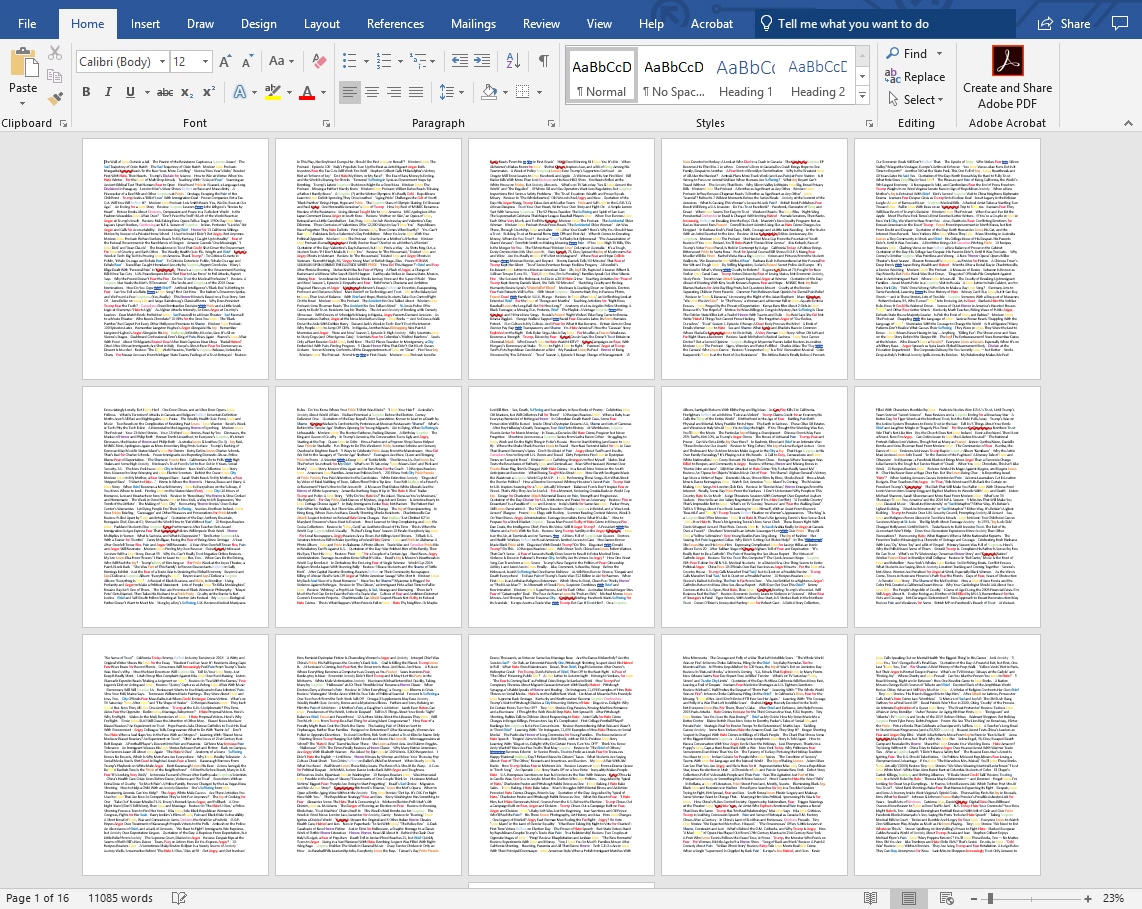Cut selection with the scissors icon
Image resolution: width=1142 pixels, height=909 pixels.
pos(55,52)
